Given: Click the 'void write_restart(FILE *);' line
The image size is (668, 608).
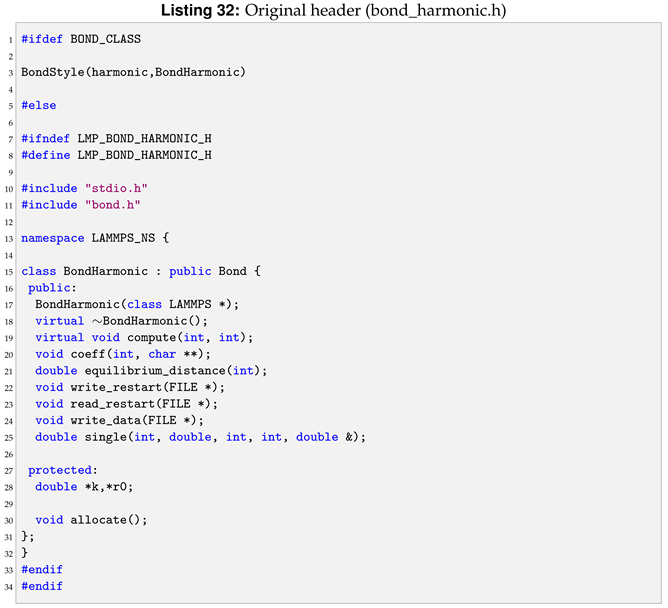Looking at the screenshot, I should click(x=130, y=387).
